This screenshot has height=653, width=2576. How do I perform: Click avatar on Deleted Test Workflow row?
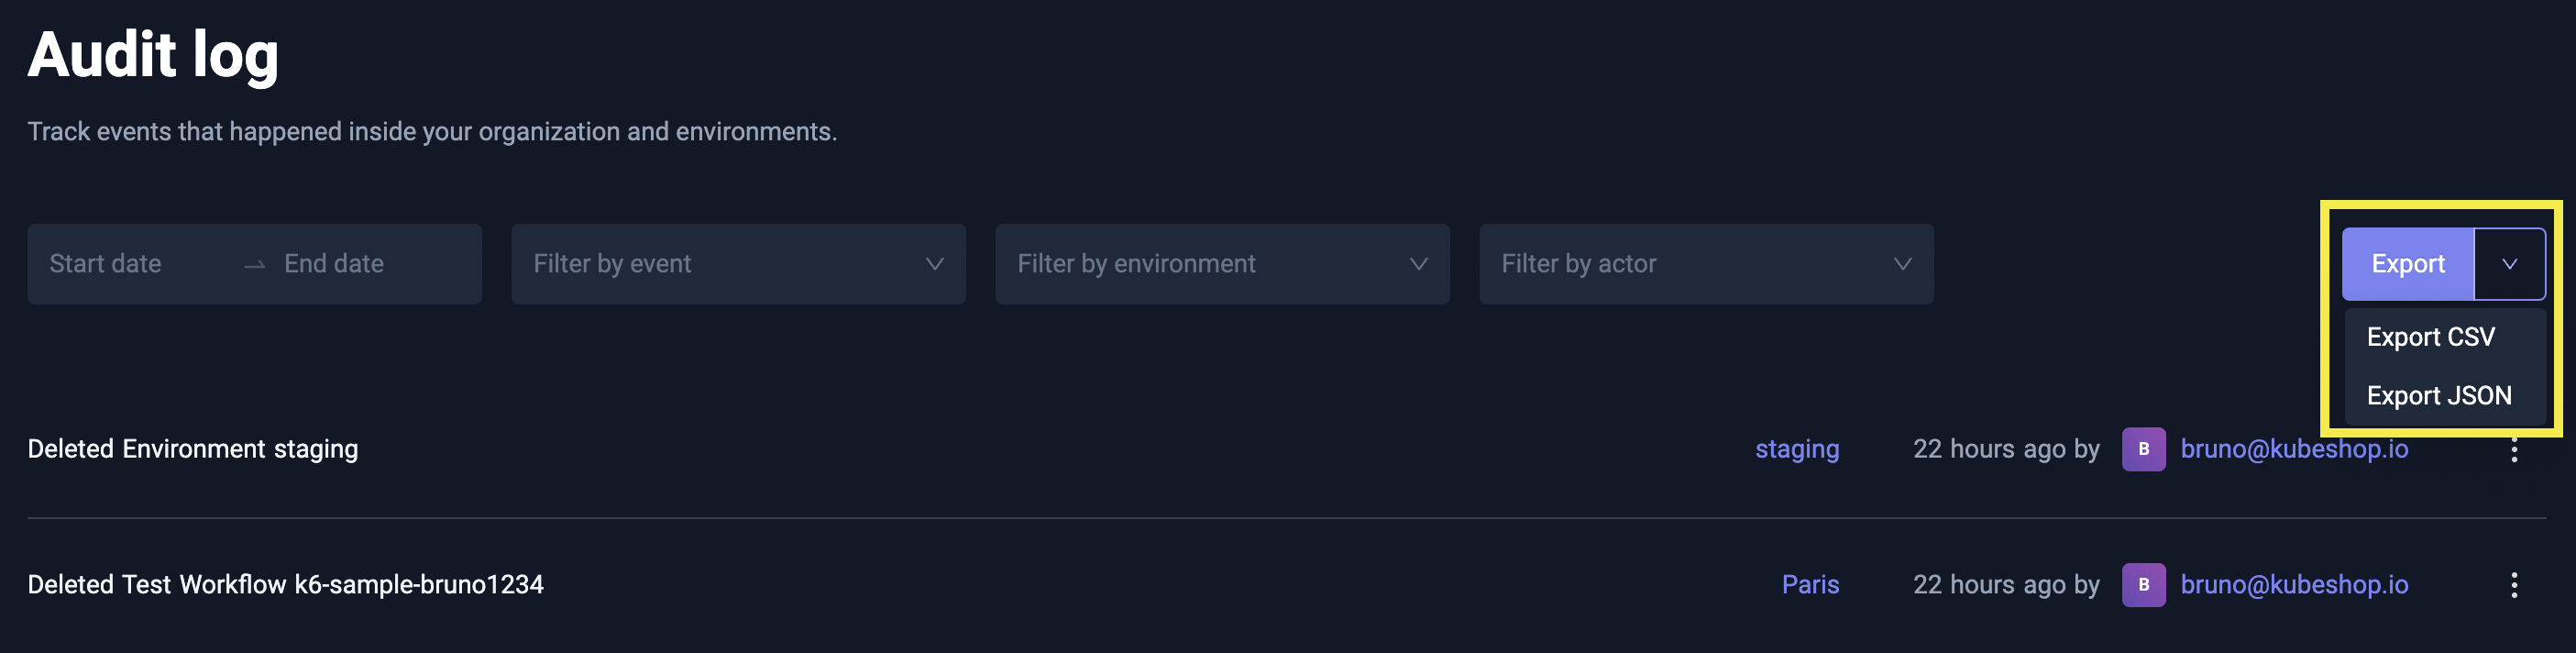click(x=2143, y=585)
